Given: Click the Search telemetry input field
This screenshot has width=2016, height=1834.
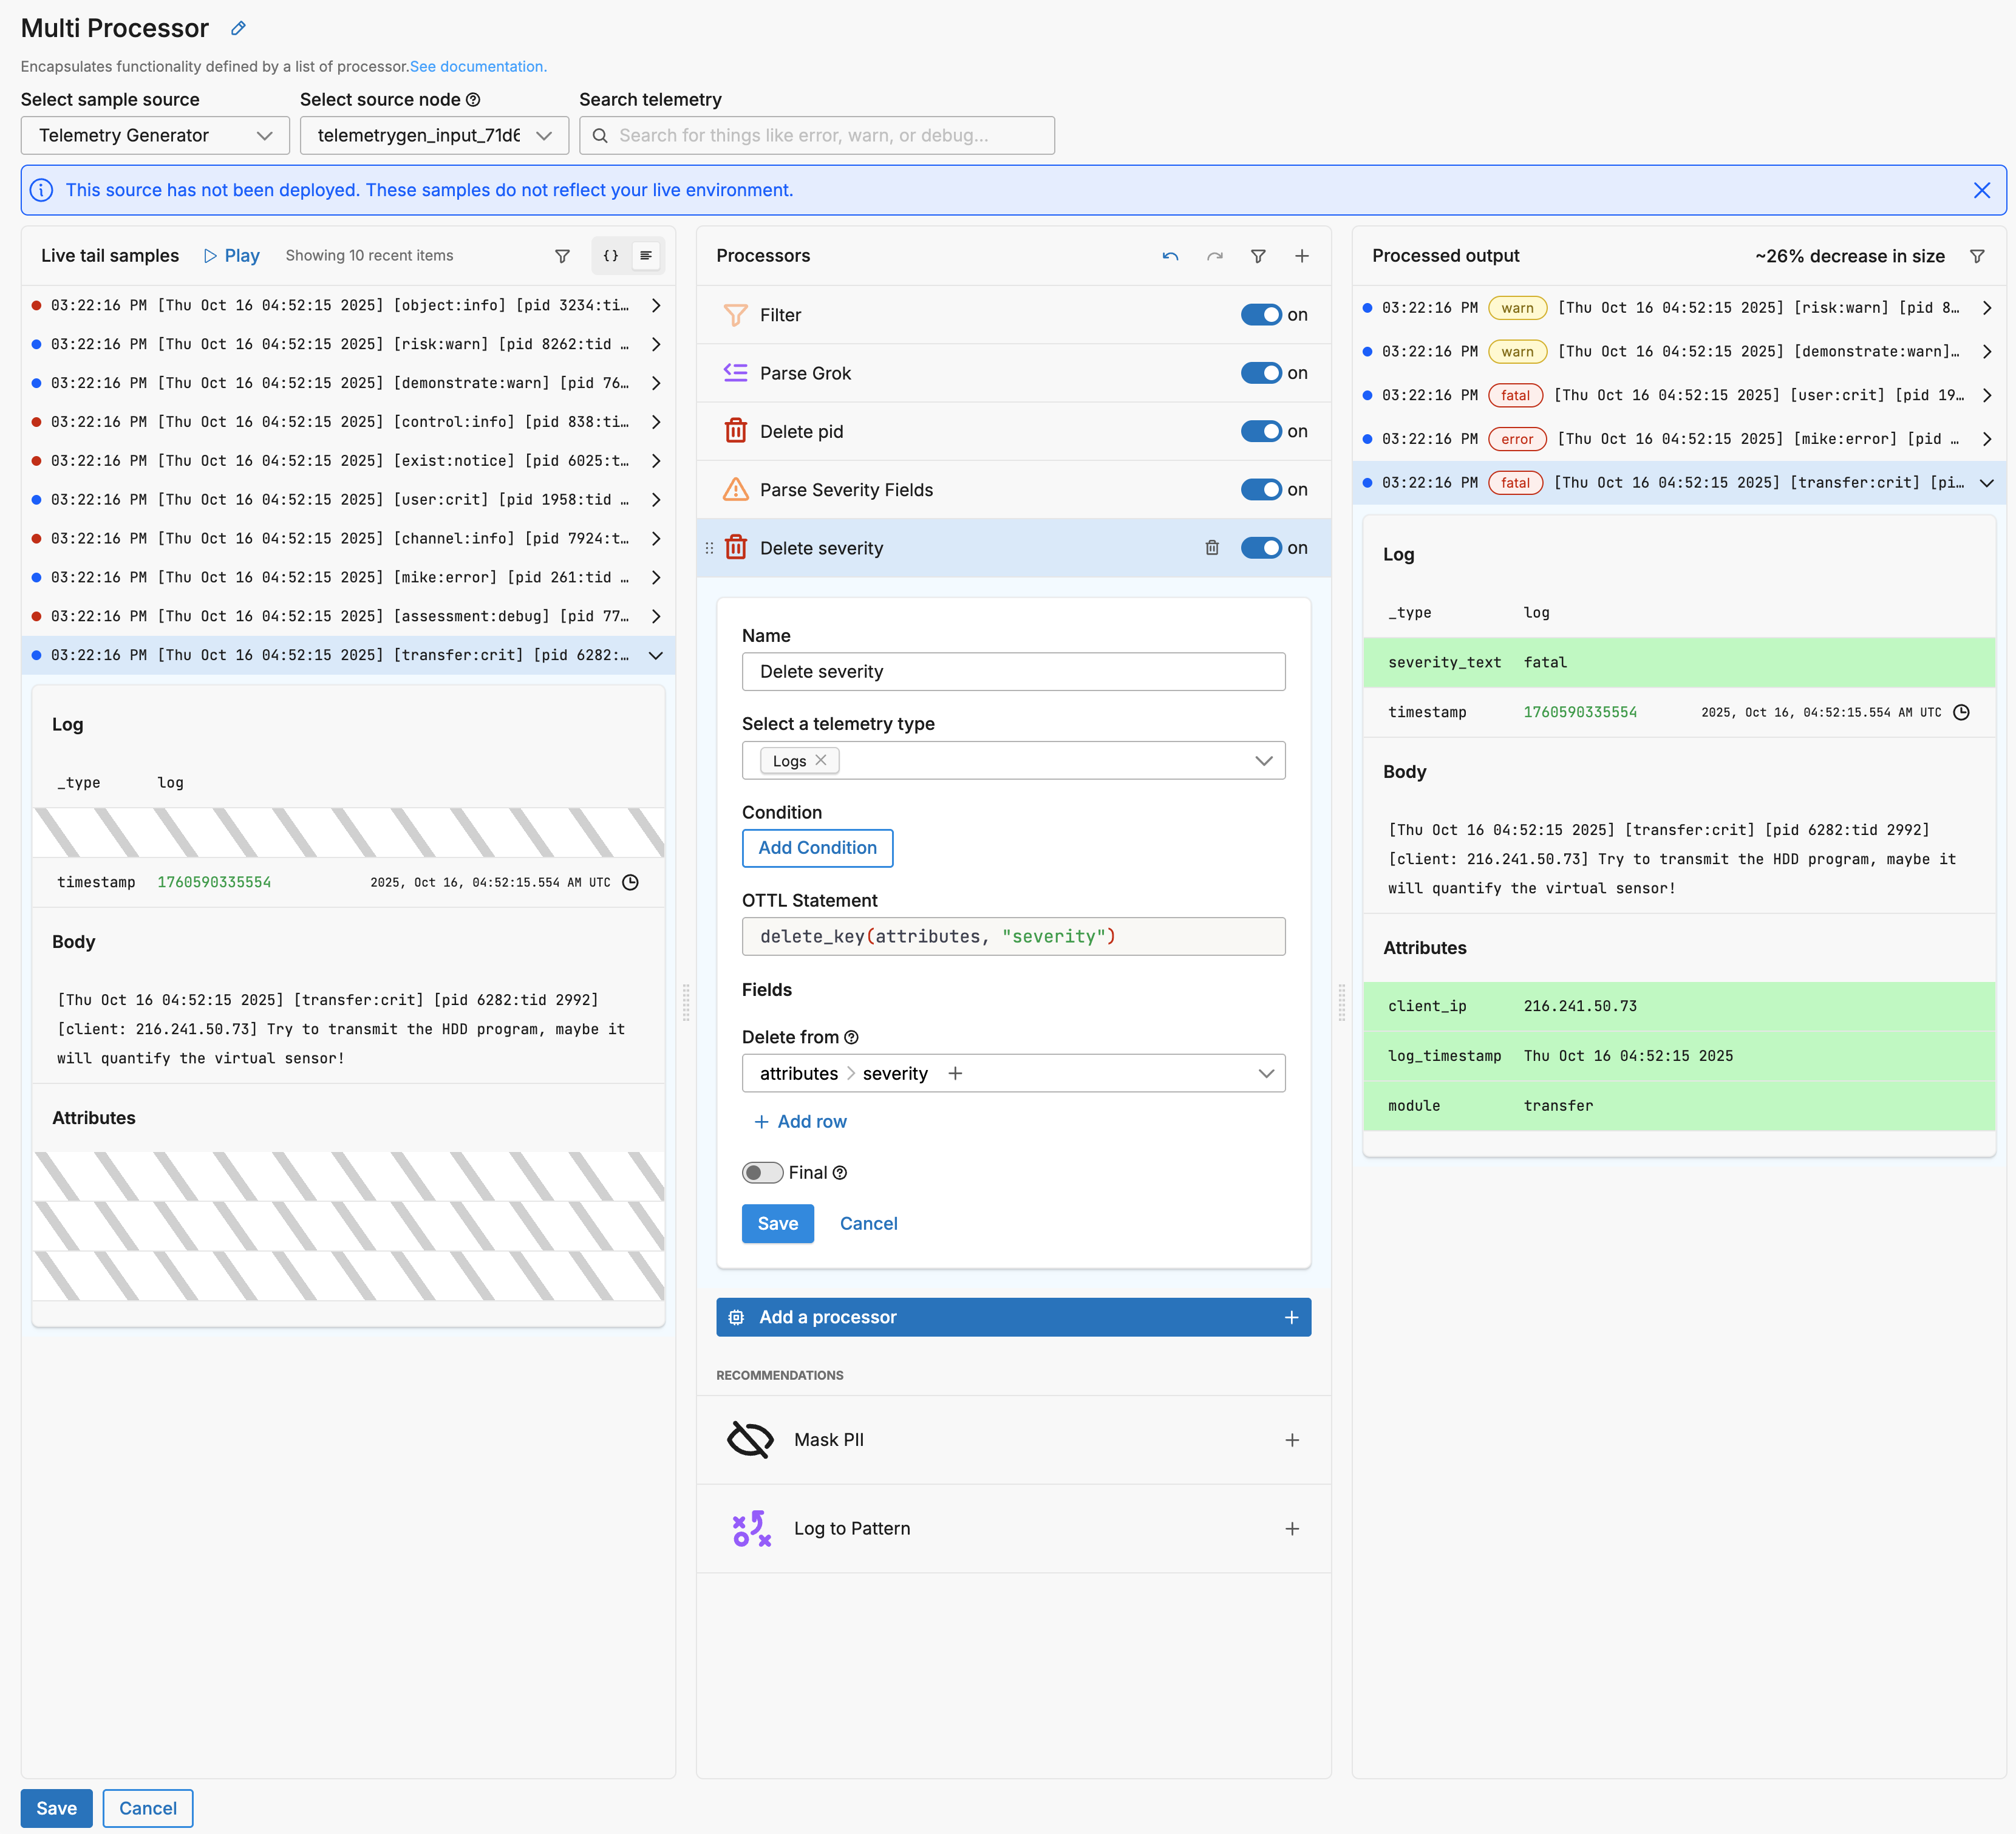Looking at the screenshot, I should [817, 135].
